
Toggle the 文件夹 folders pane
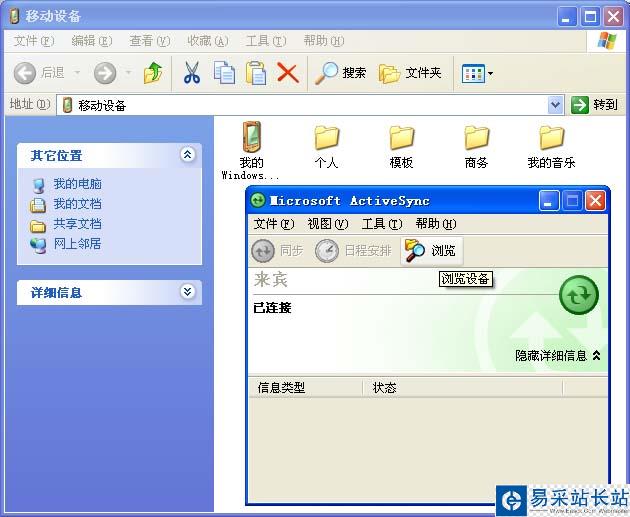410,73
